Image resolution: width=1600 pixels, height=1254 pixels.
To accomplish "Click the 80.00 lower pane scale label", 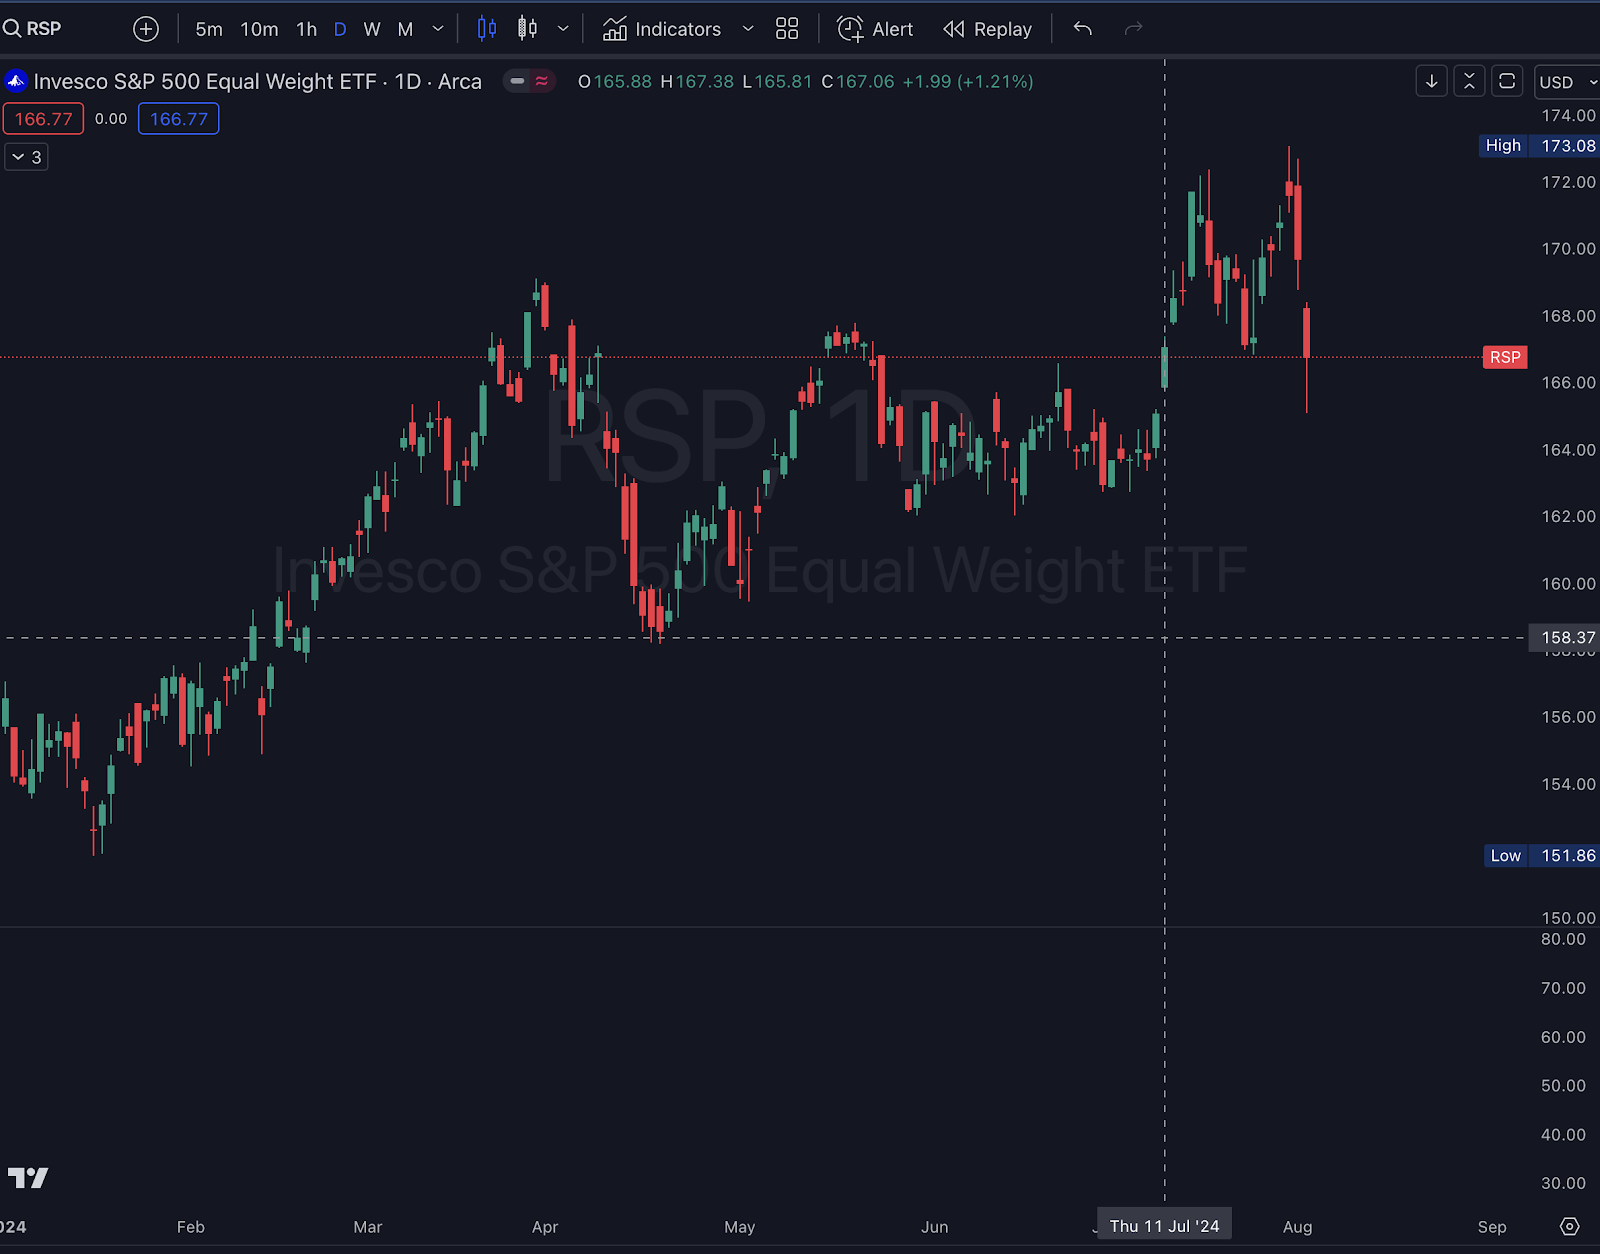I will pos(1563,939).
